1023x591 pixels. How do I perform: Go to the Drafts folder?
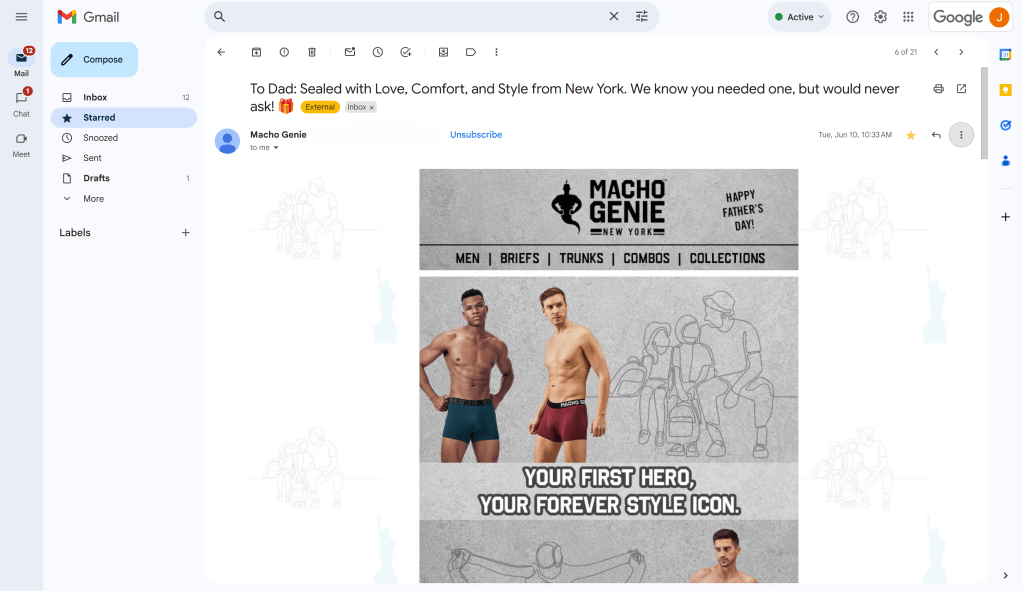(x=96, y=178)
